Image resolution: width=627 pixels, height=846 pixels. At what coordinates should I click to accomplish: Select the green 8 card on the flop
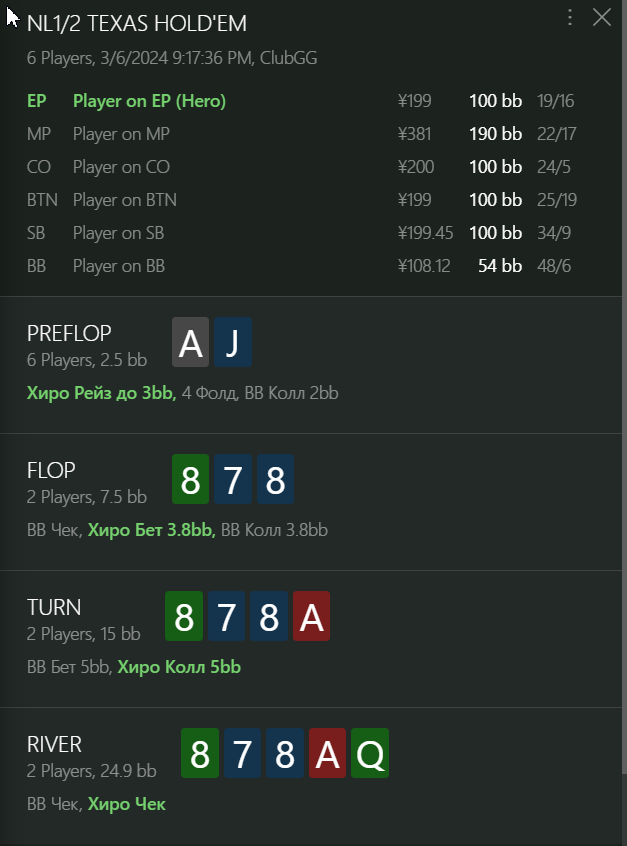coord(190,479)
